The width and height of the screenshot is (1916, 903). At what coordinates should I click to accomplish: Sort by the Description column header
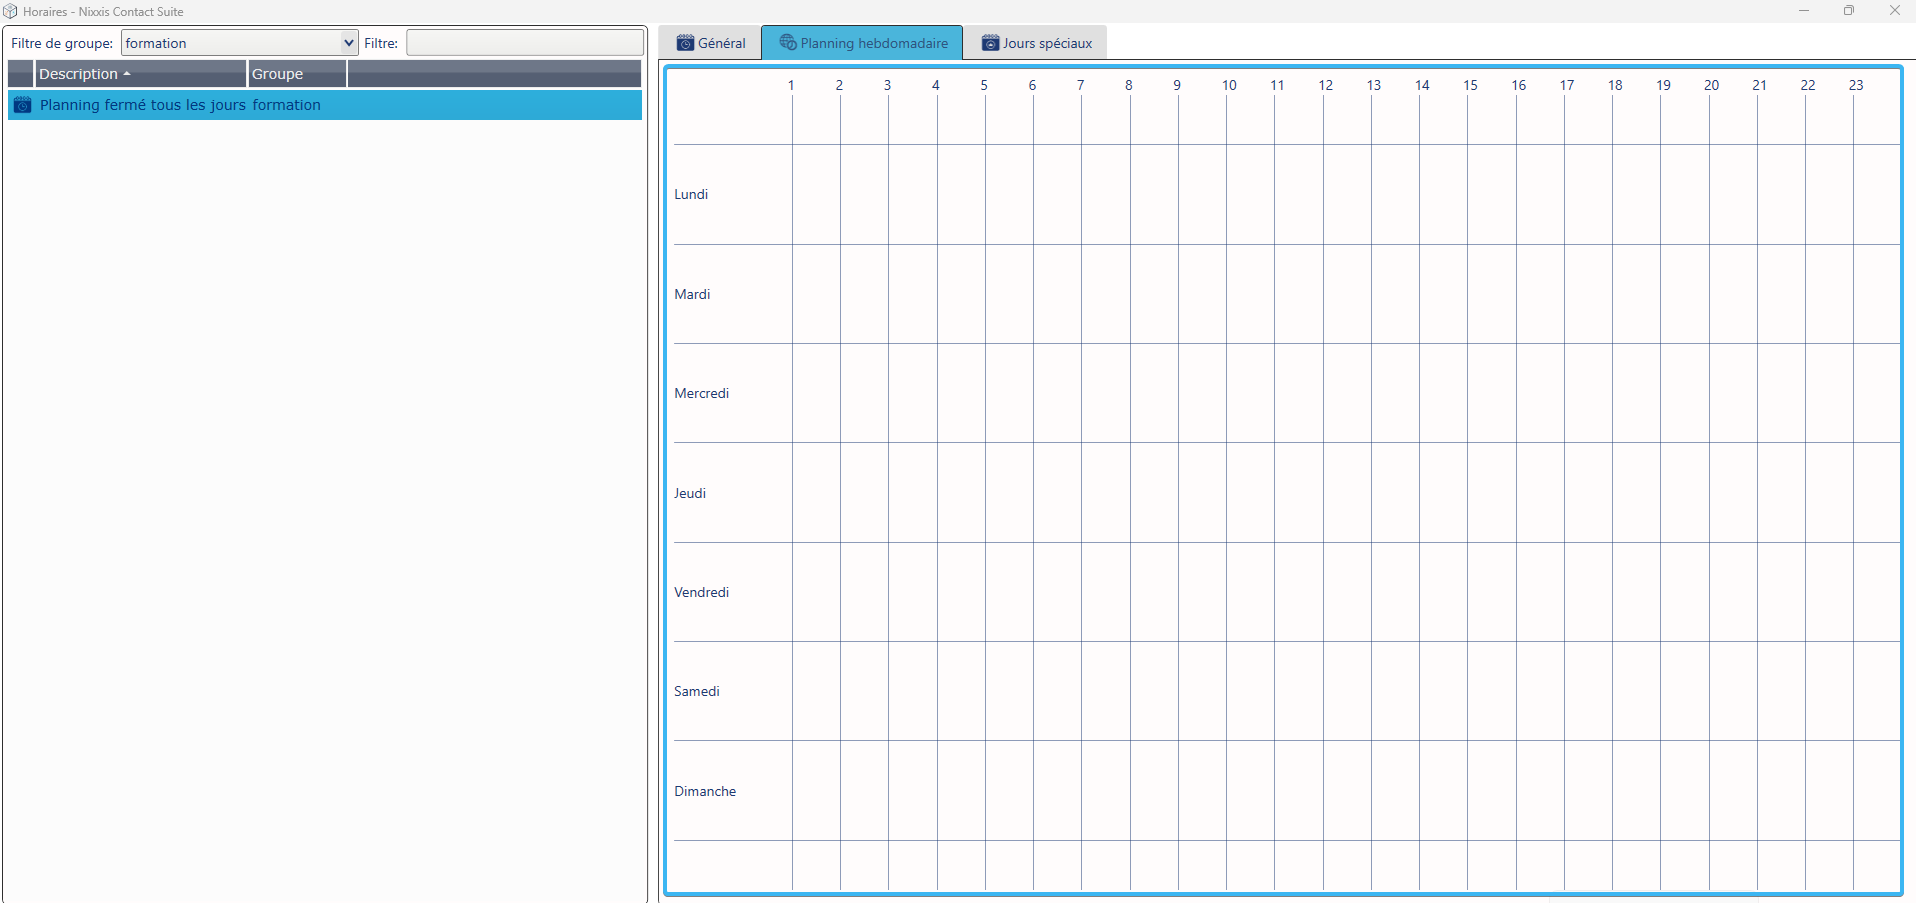tap(79, 74)
